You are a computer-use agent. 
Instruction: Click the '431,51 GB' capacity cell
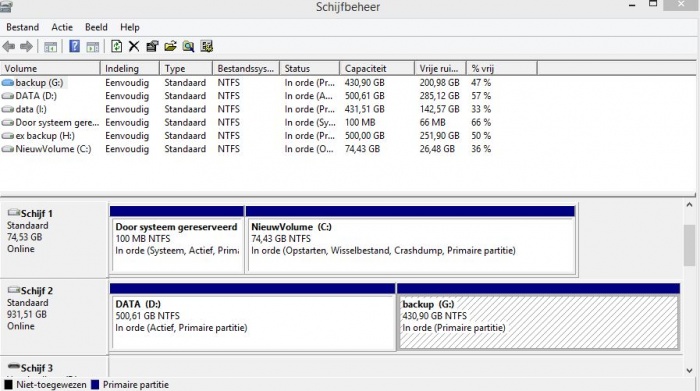[365, 109]
